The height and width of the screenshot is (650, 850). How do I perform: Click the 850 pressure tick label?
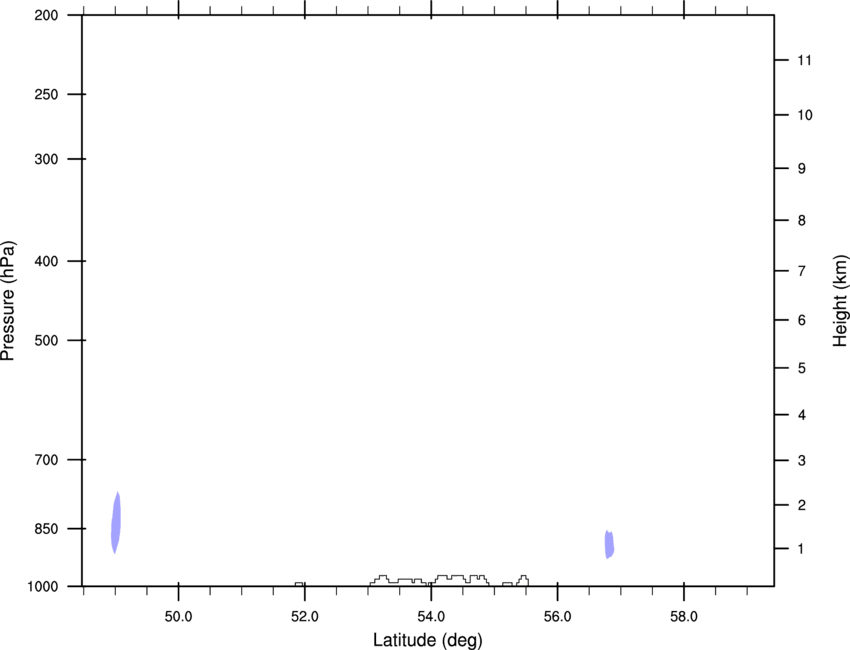46,529
